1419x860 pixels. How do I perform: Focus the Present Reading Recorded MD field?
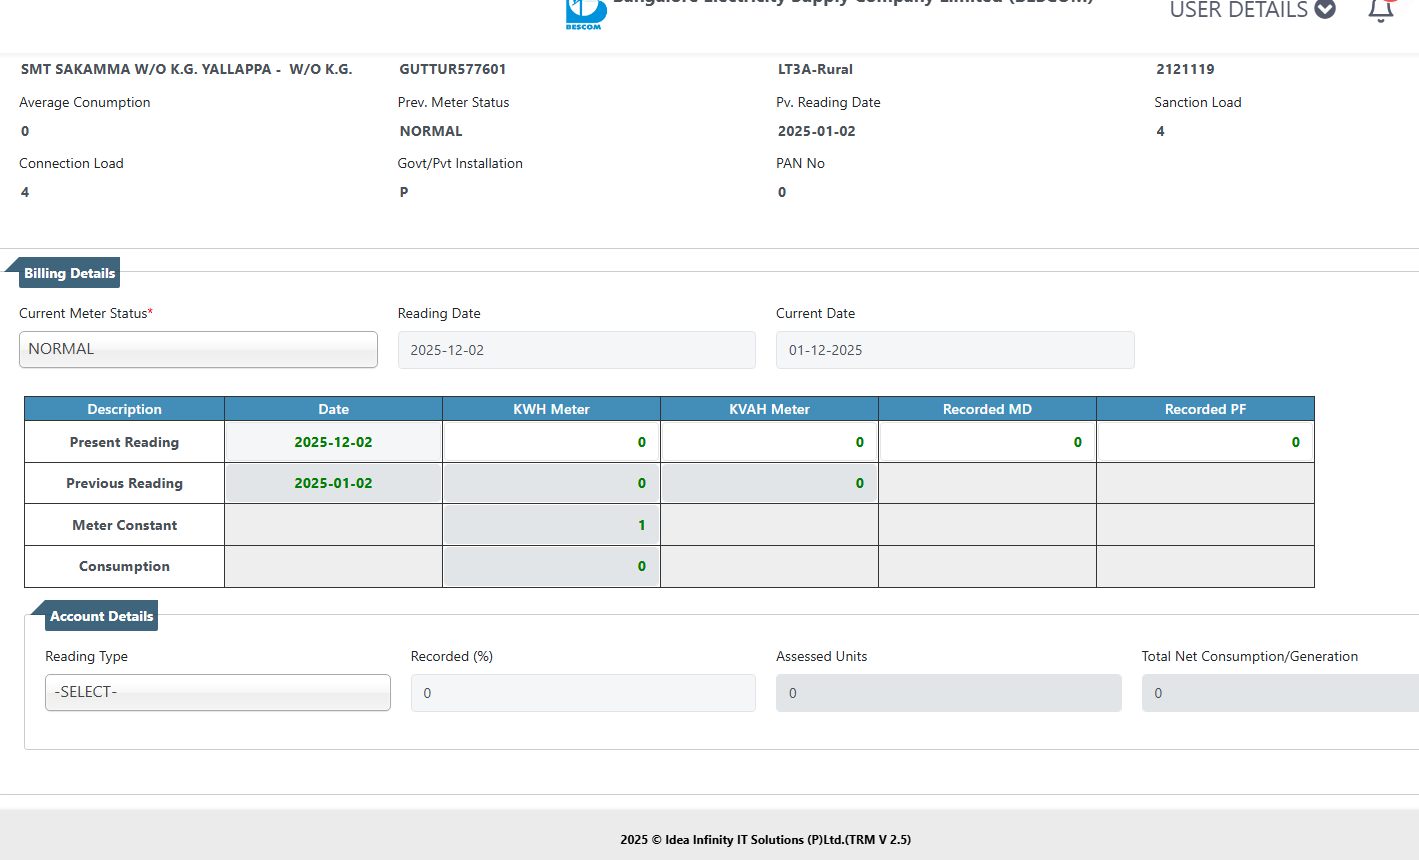click(987, 442)
